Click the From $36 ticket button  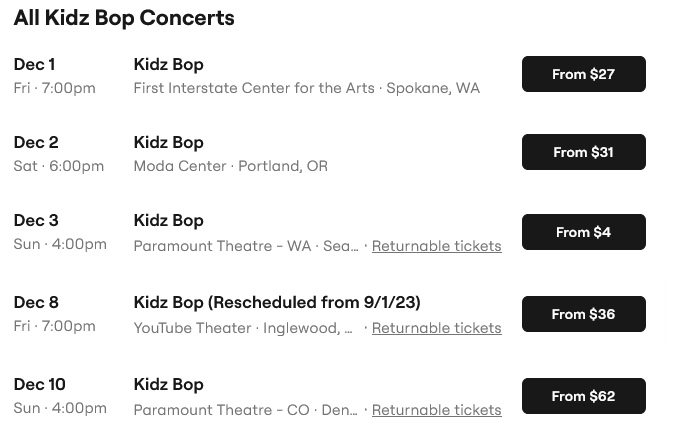pyautogui.click(x=583, y=314)
